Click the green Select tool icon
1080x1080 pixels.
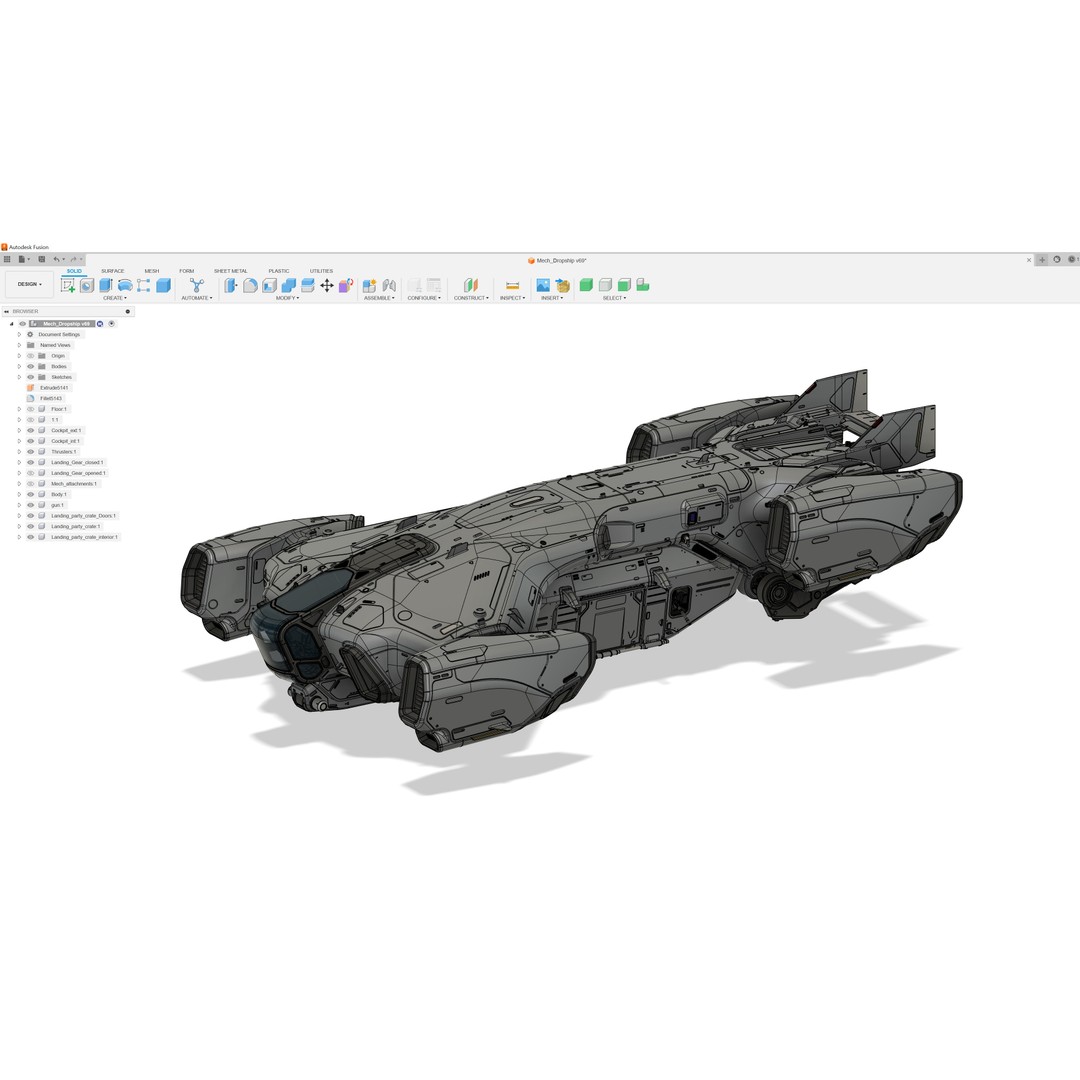[586, 285]
